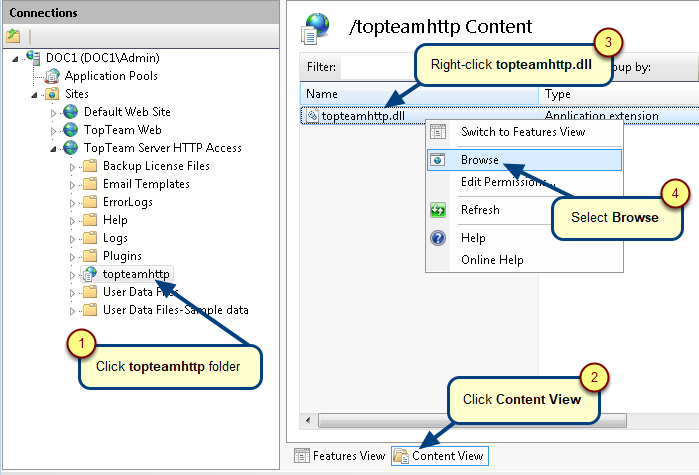Select ErrorLogs folder in tree
This screenshot has width=699, height=475.
click(127, 202)
